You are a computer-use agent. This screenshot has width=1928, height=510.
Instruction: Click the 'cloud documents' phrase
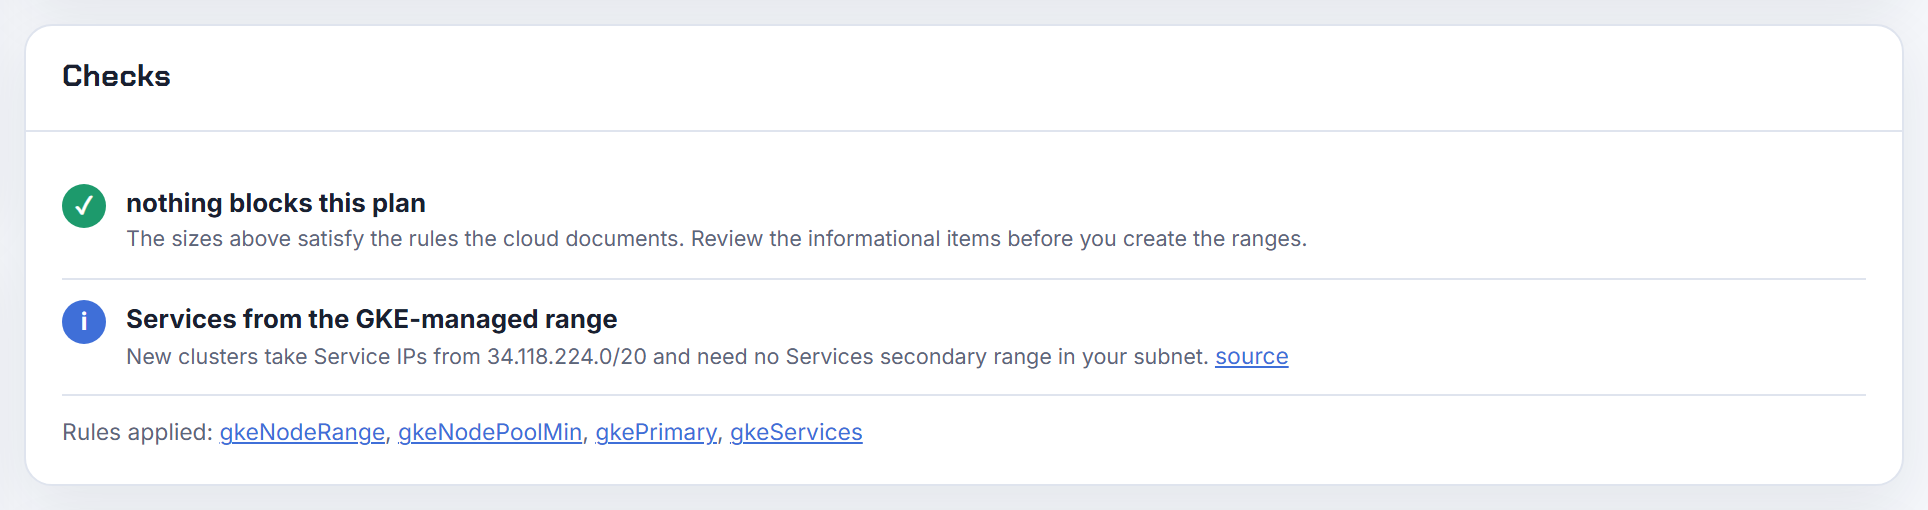593,239
